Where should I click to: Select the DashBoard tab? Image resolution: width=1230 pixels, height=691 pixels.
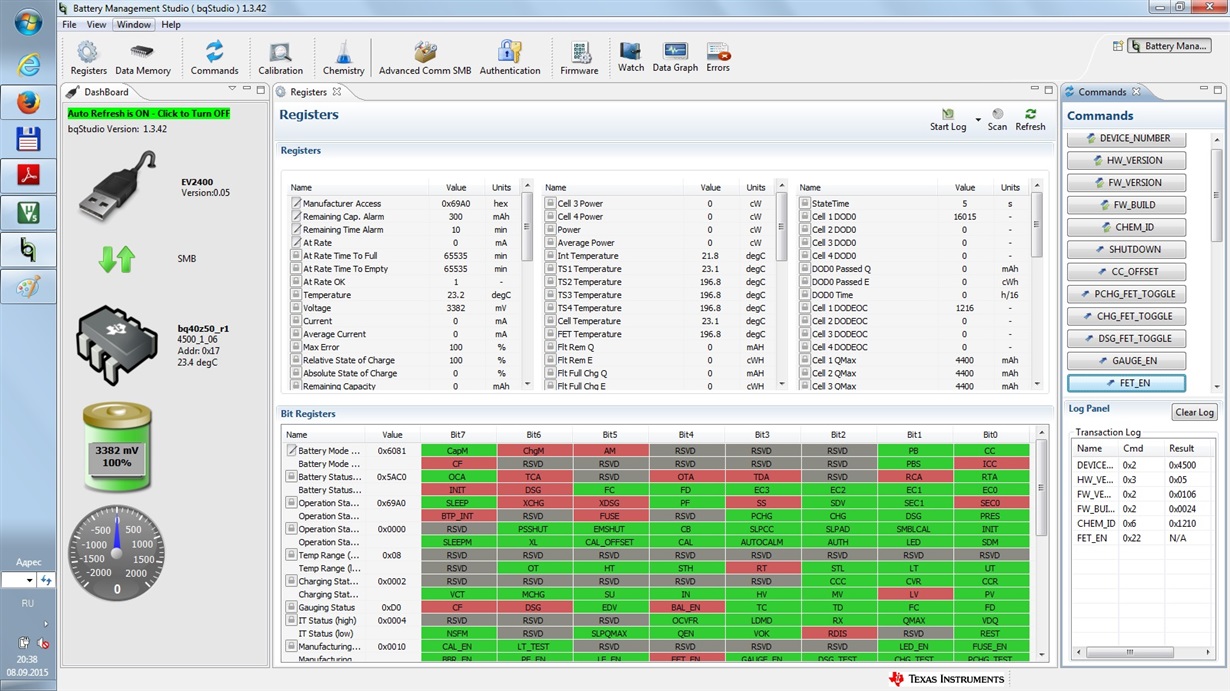(106, 92)
